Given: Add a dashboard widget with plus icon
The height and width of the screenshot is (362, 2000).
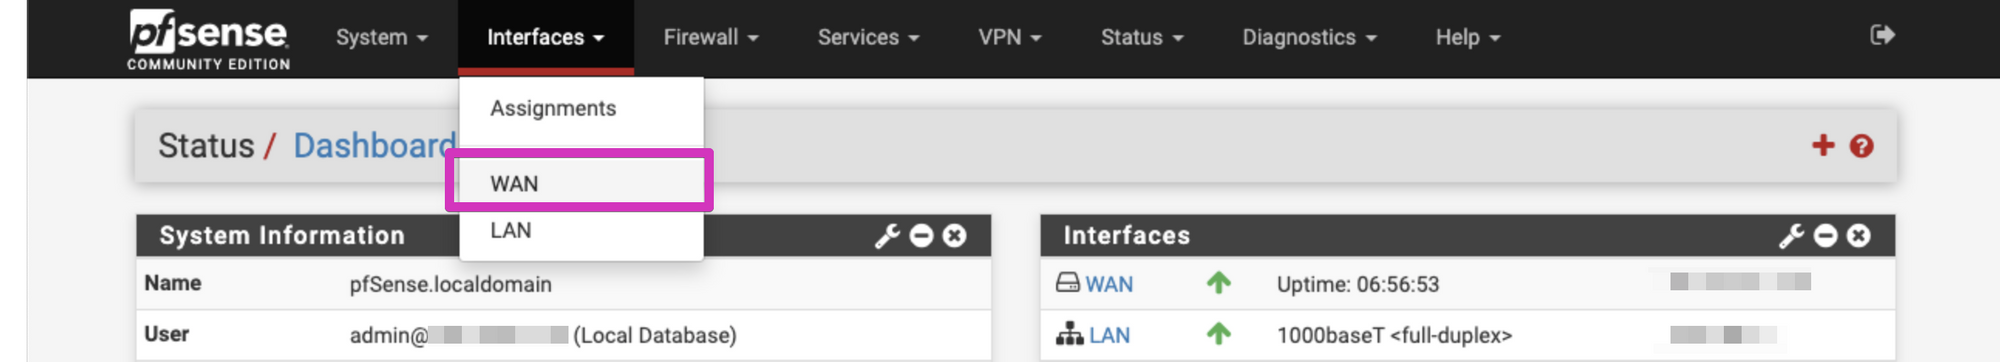Looking at the screenshot, I should (1823, 146).
